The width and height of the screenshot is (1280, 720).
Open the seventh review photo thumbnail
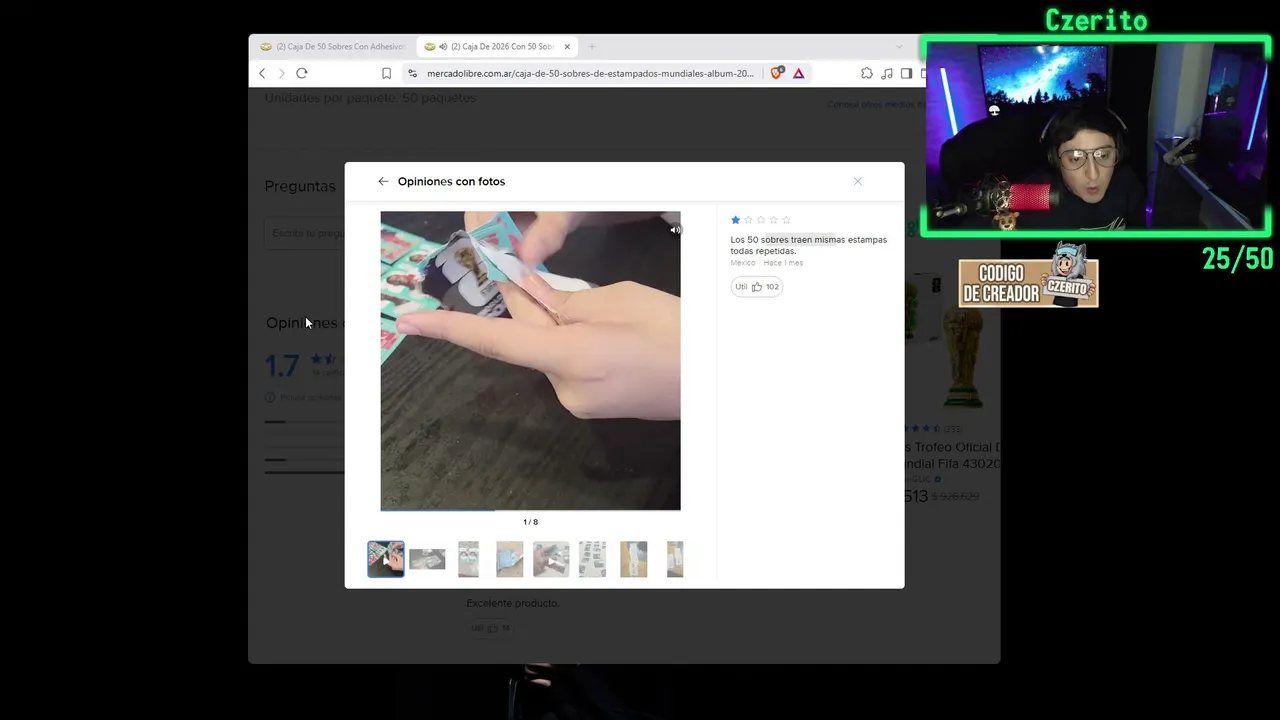click(x=633, y=559)
